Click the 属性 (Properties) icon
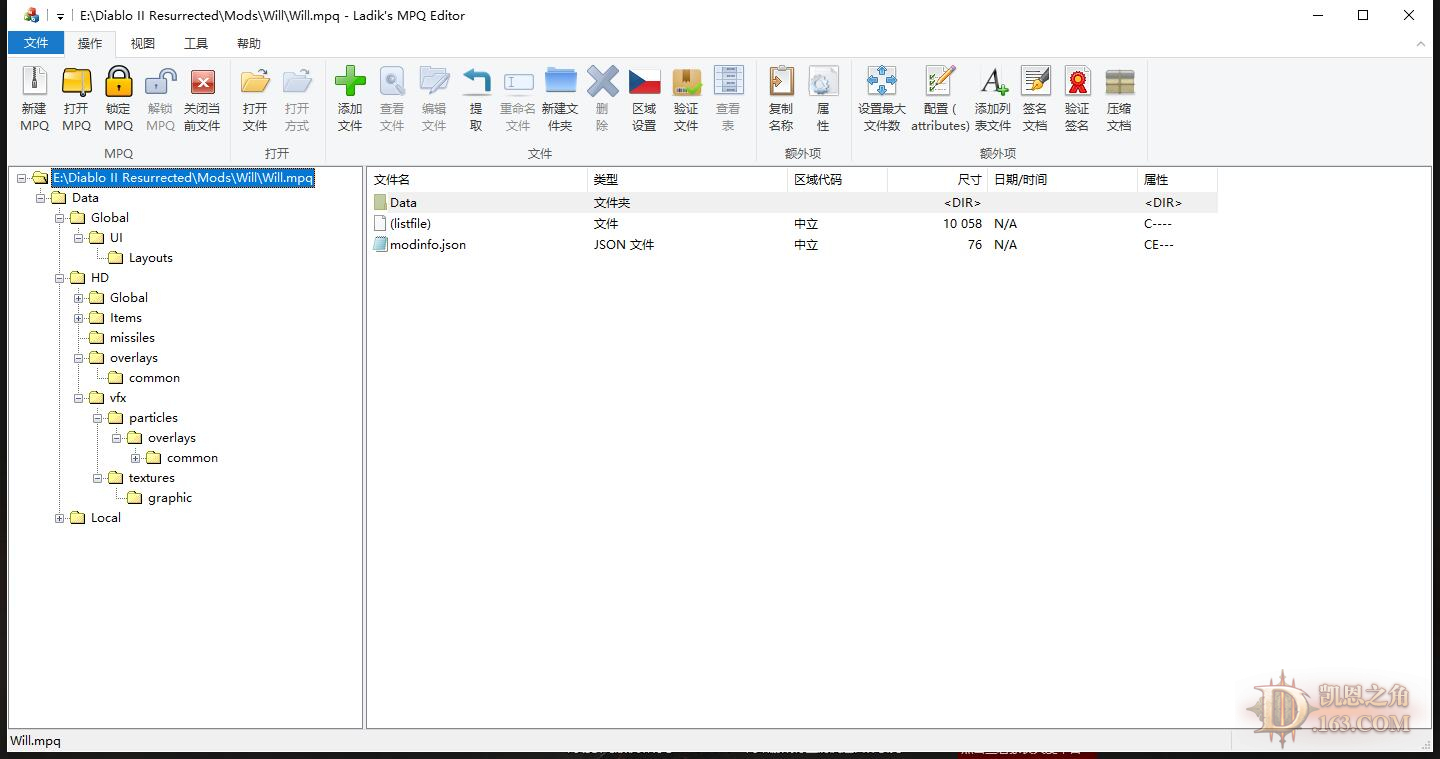1440x759 pixels. 823,82
